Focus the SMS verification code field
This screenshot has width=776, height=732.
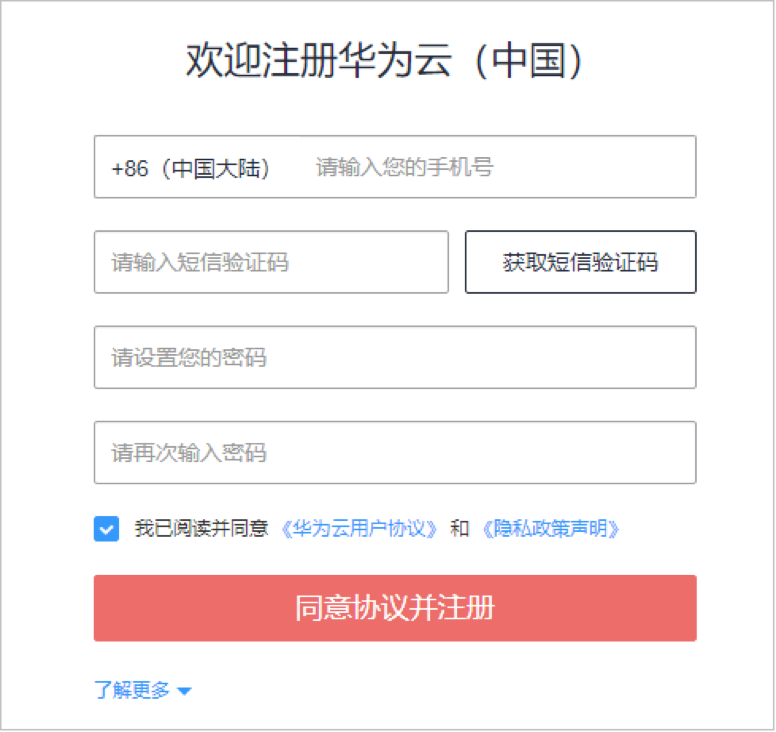(x=271, y=263)
